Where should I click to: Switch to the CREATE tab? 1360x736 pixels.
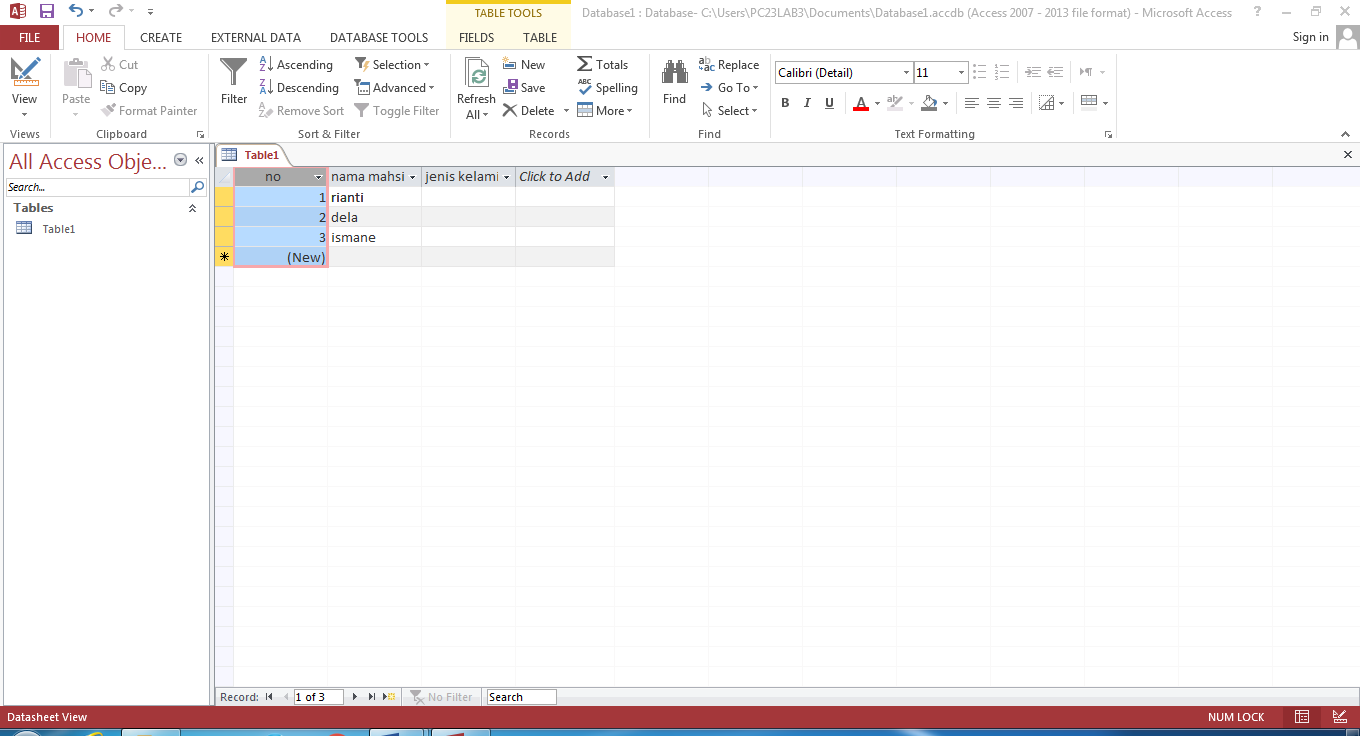161,37
